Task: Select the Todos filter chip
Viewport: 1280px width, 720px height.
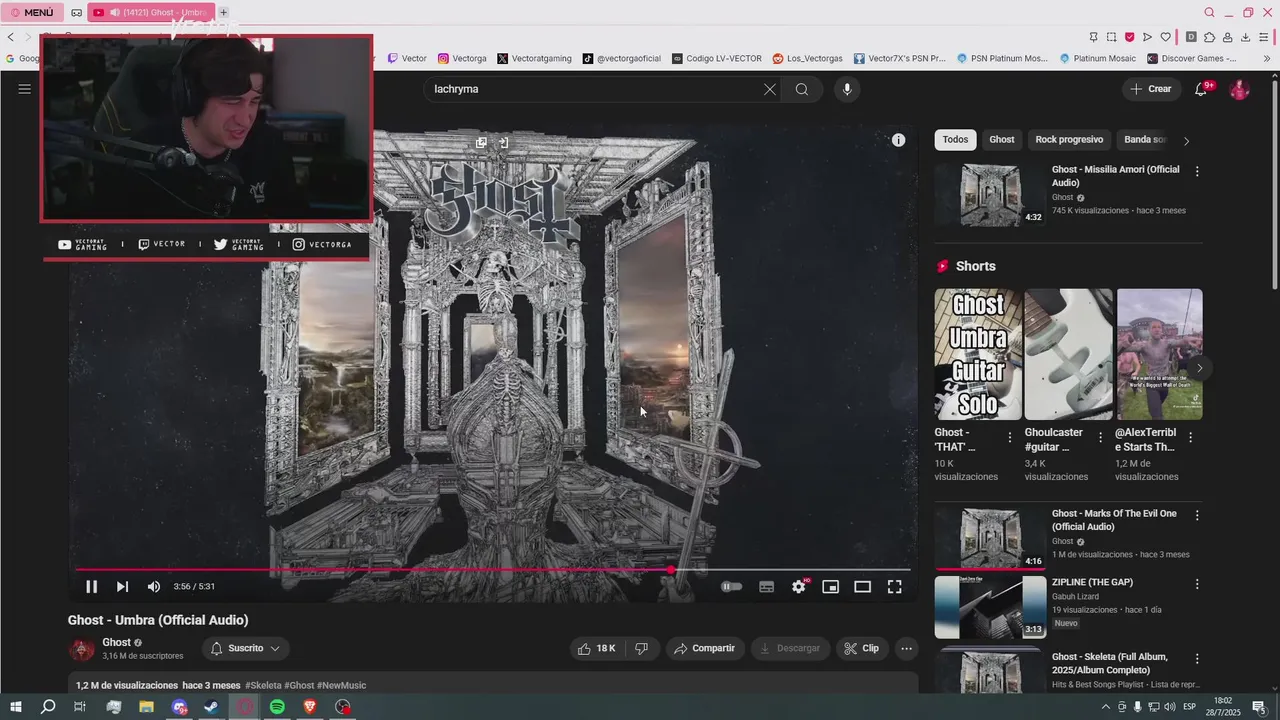Action: point(955,140)
